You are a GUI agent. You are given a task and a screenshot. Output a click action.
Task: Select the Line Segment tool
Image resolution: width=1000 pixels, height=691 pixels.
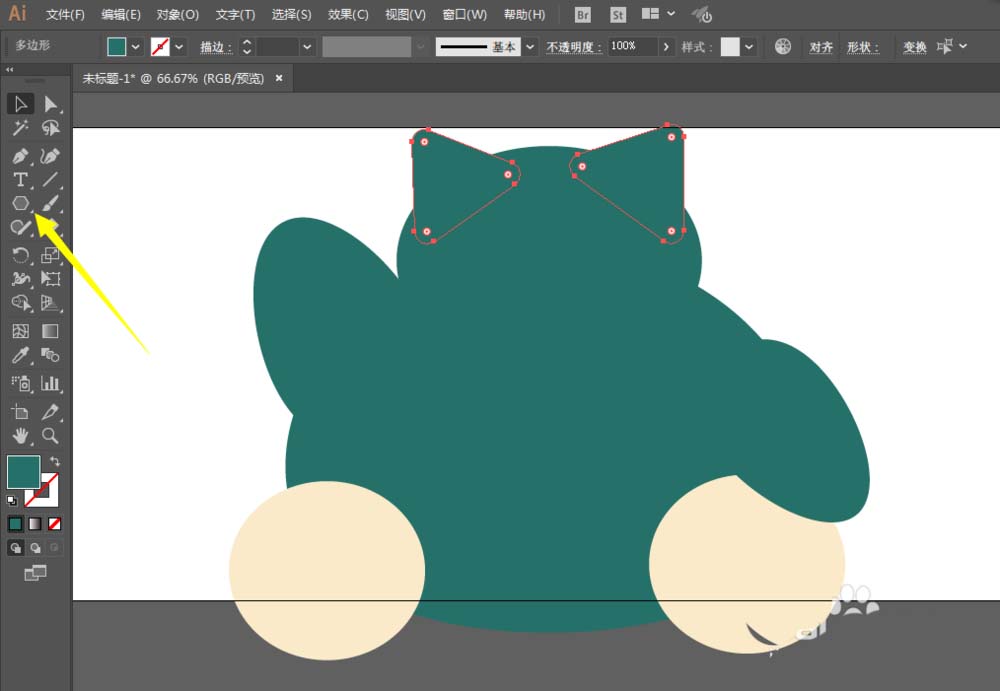[50, 179]
